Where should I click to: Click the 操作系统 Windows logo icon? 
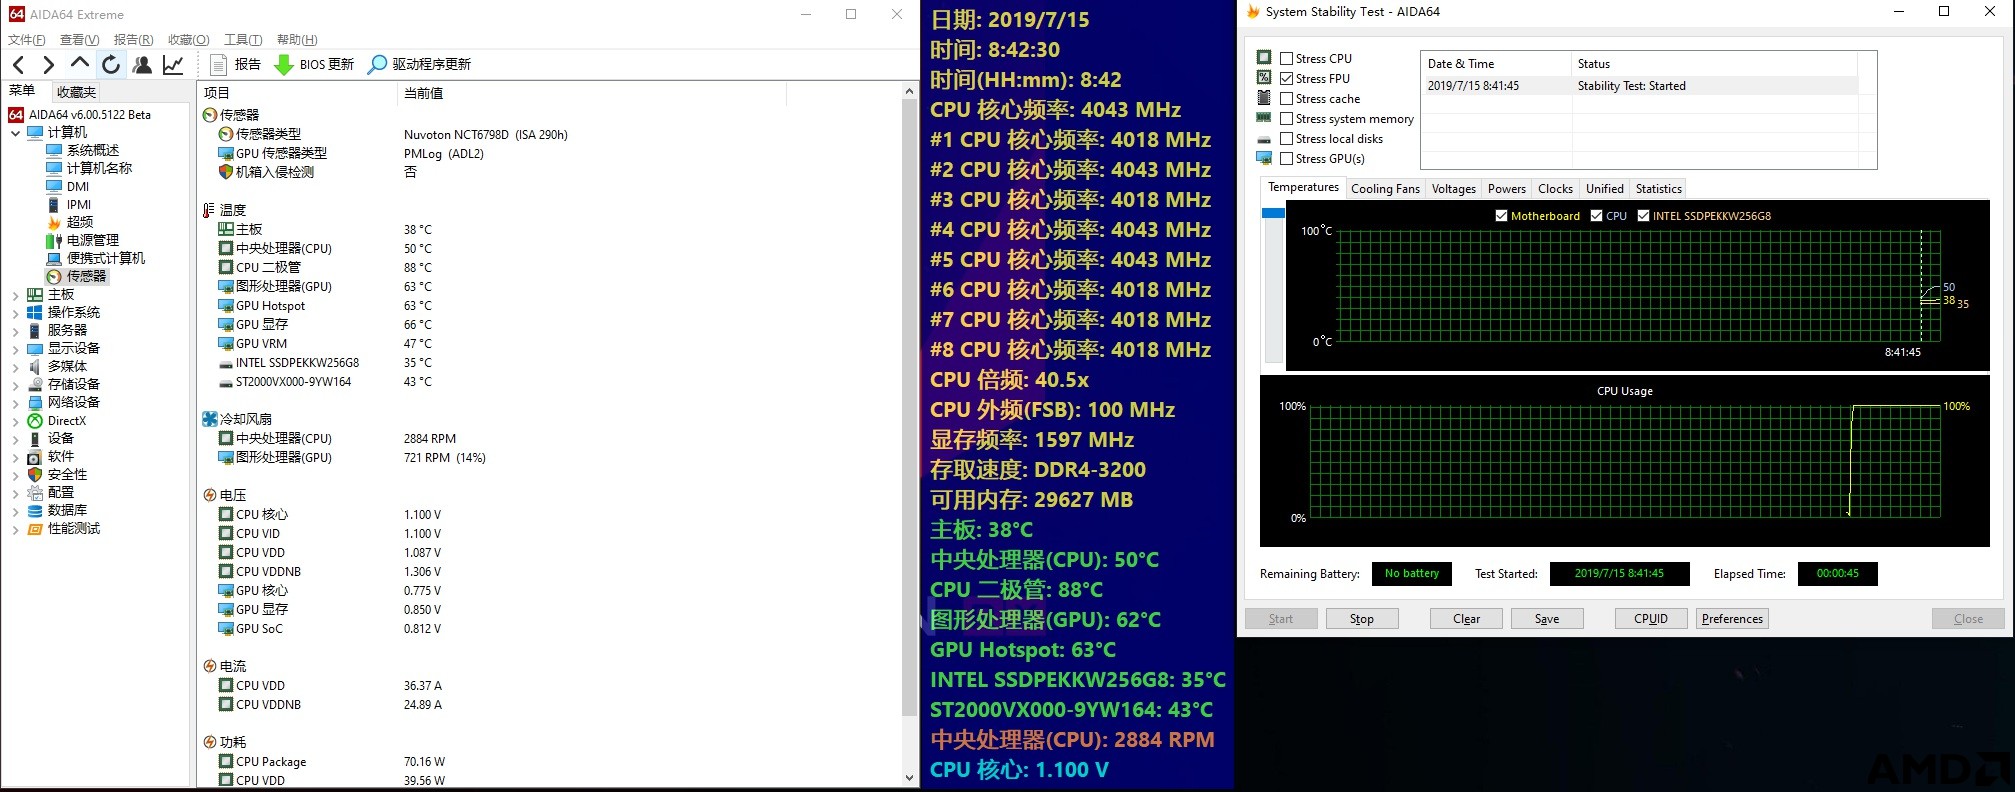click(35, 312)
